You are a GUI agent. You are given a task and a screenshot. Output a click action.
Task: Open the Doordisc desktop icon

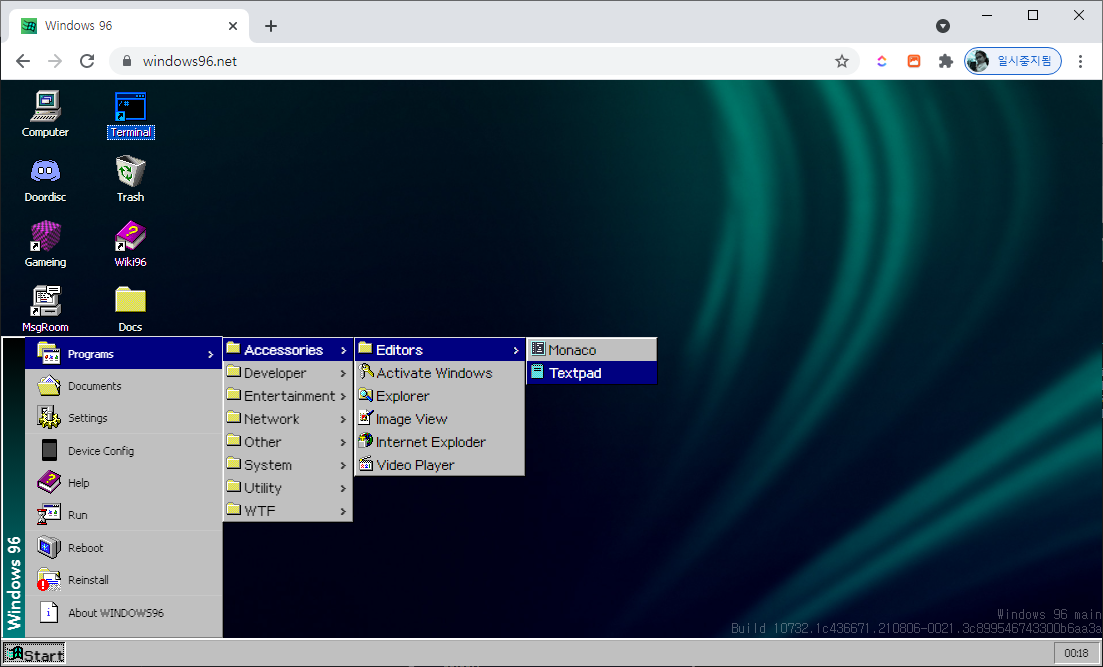click(45, 180)
